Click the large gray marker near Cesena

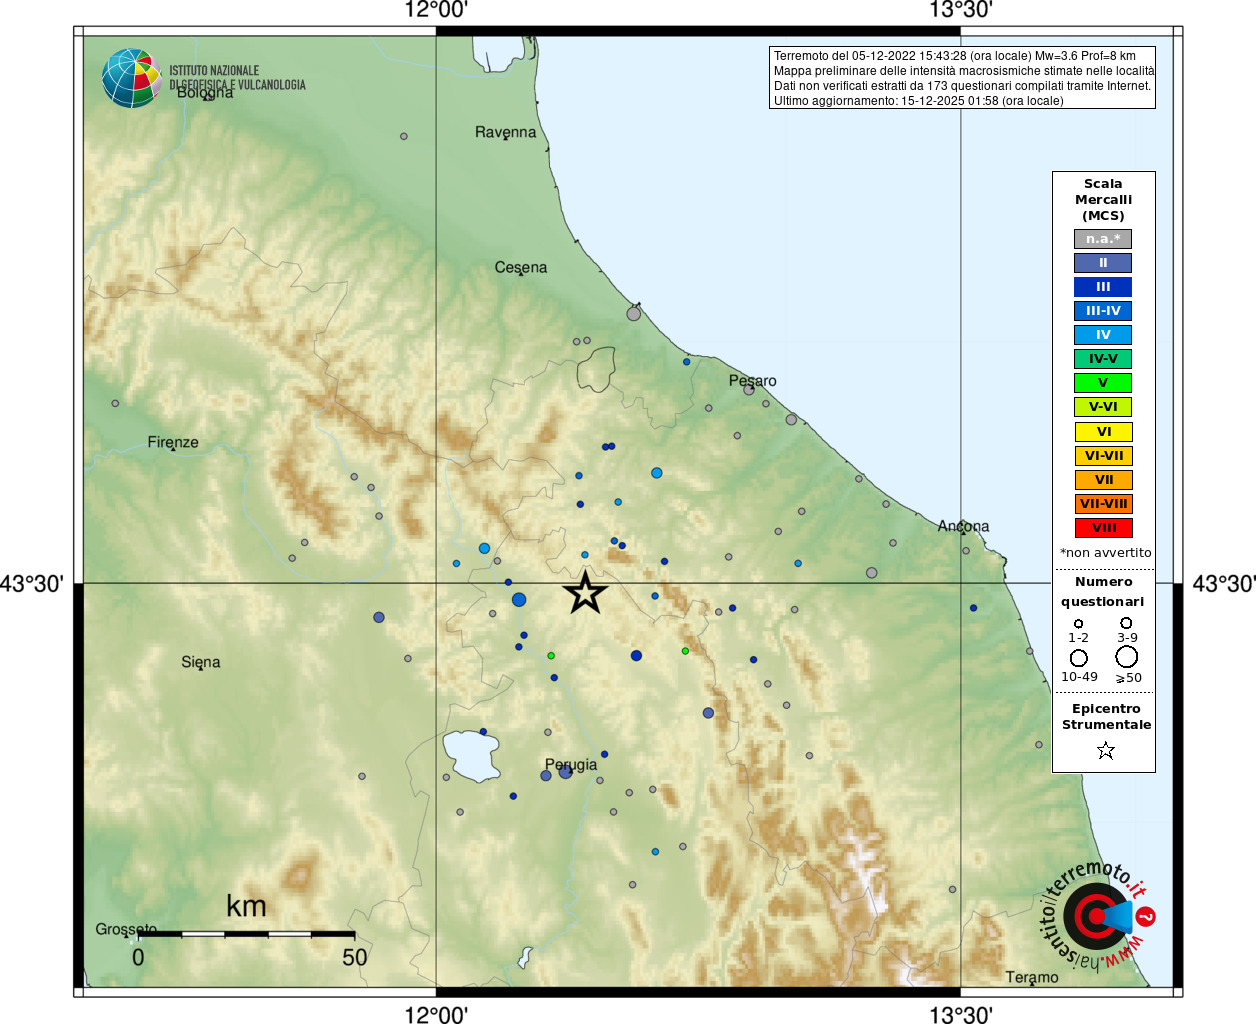633,314
